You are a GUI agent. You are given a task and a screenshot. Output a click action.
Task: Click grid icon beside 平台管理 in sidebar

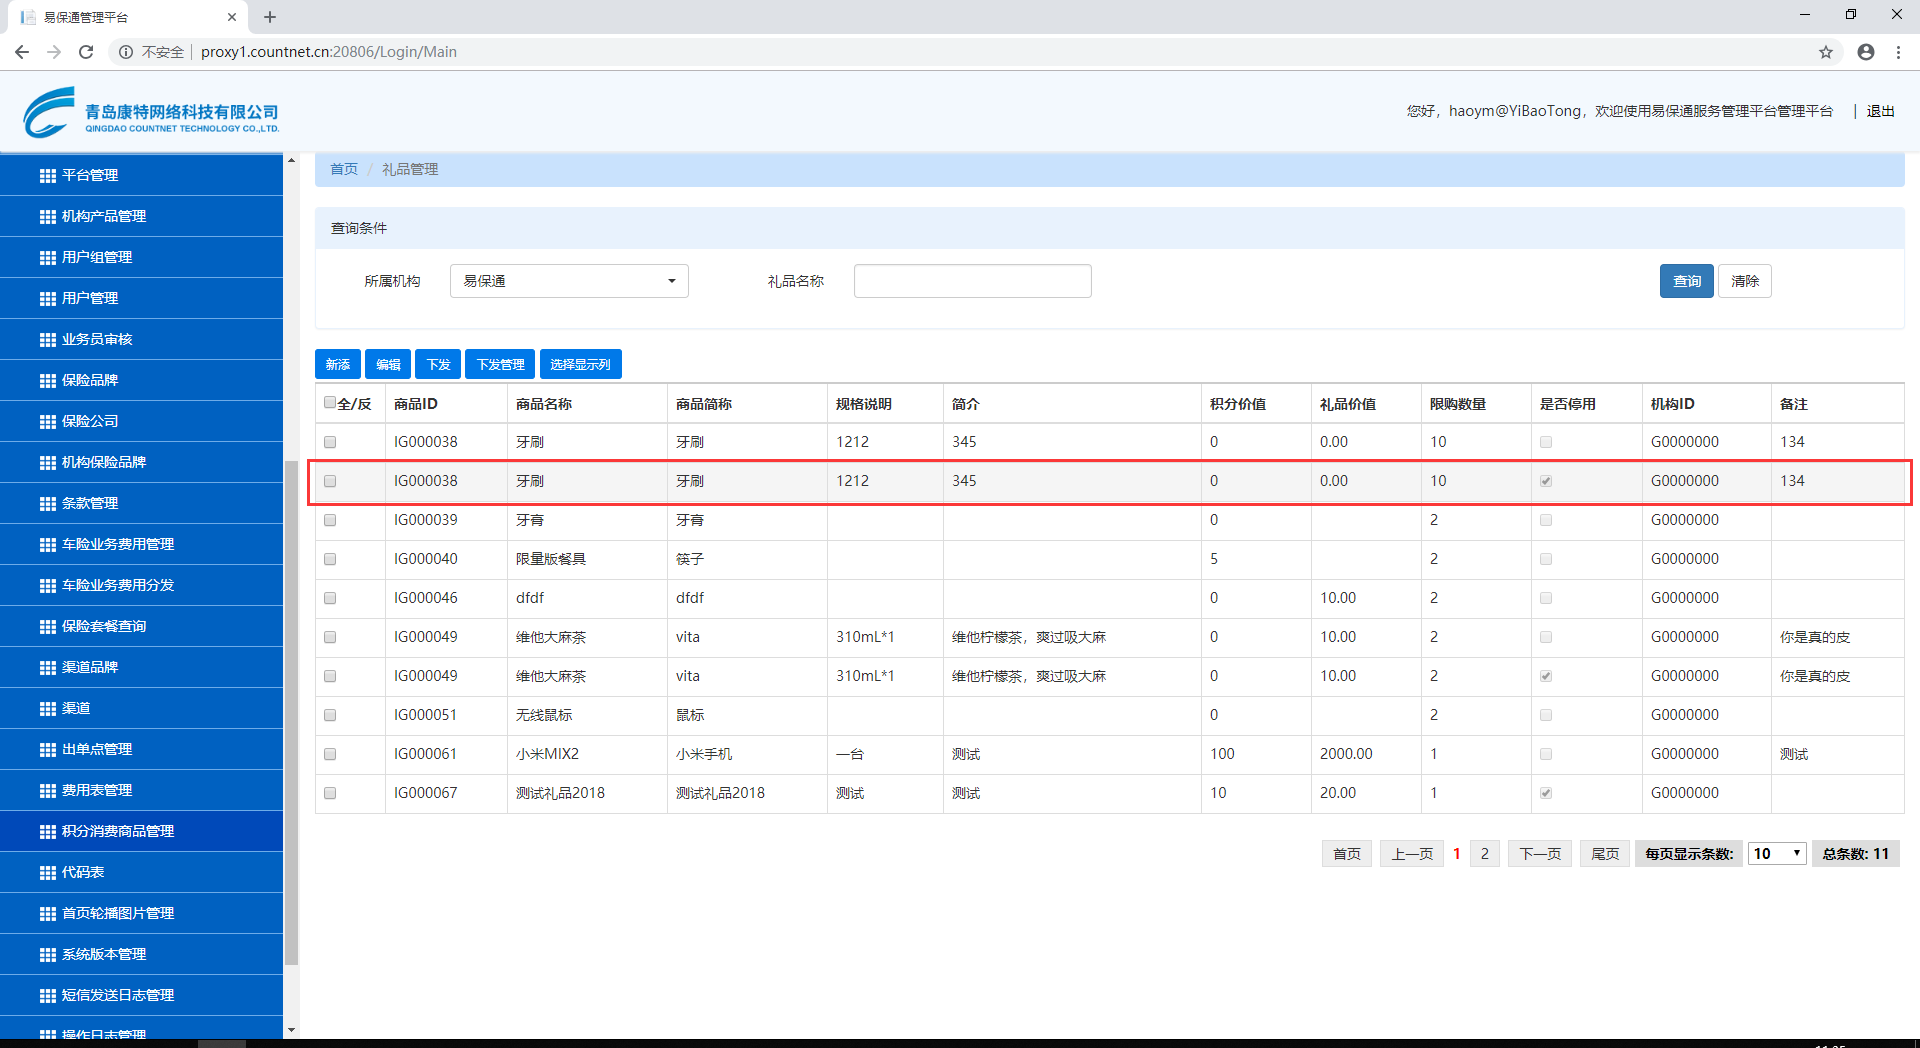click(47, 176)
